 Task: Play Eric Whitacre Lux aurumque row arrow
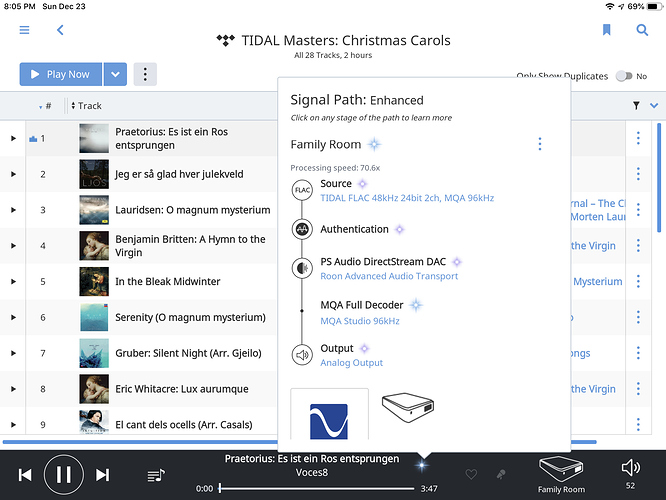[13, 389]
